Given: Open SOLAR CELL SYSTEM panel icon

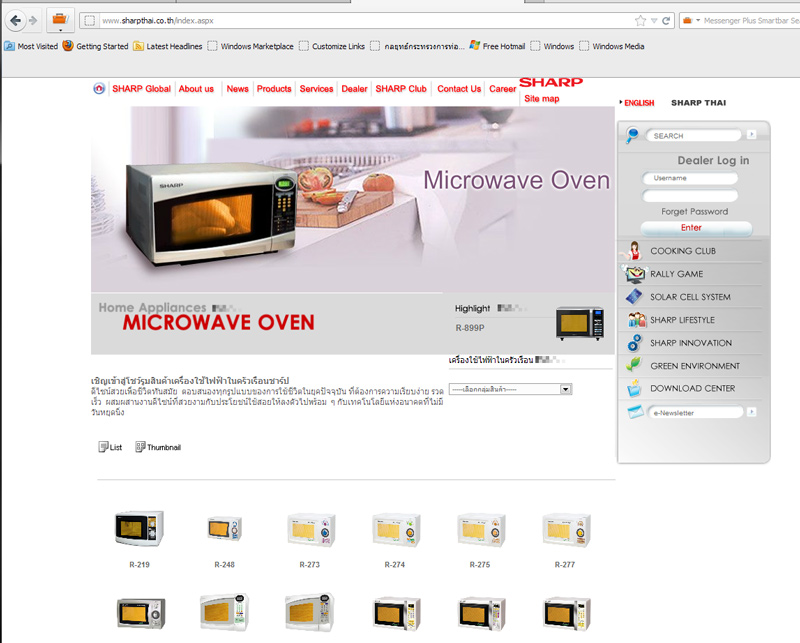Looking at the screenshot, I should pos(634,296).
